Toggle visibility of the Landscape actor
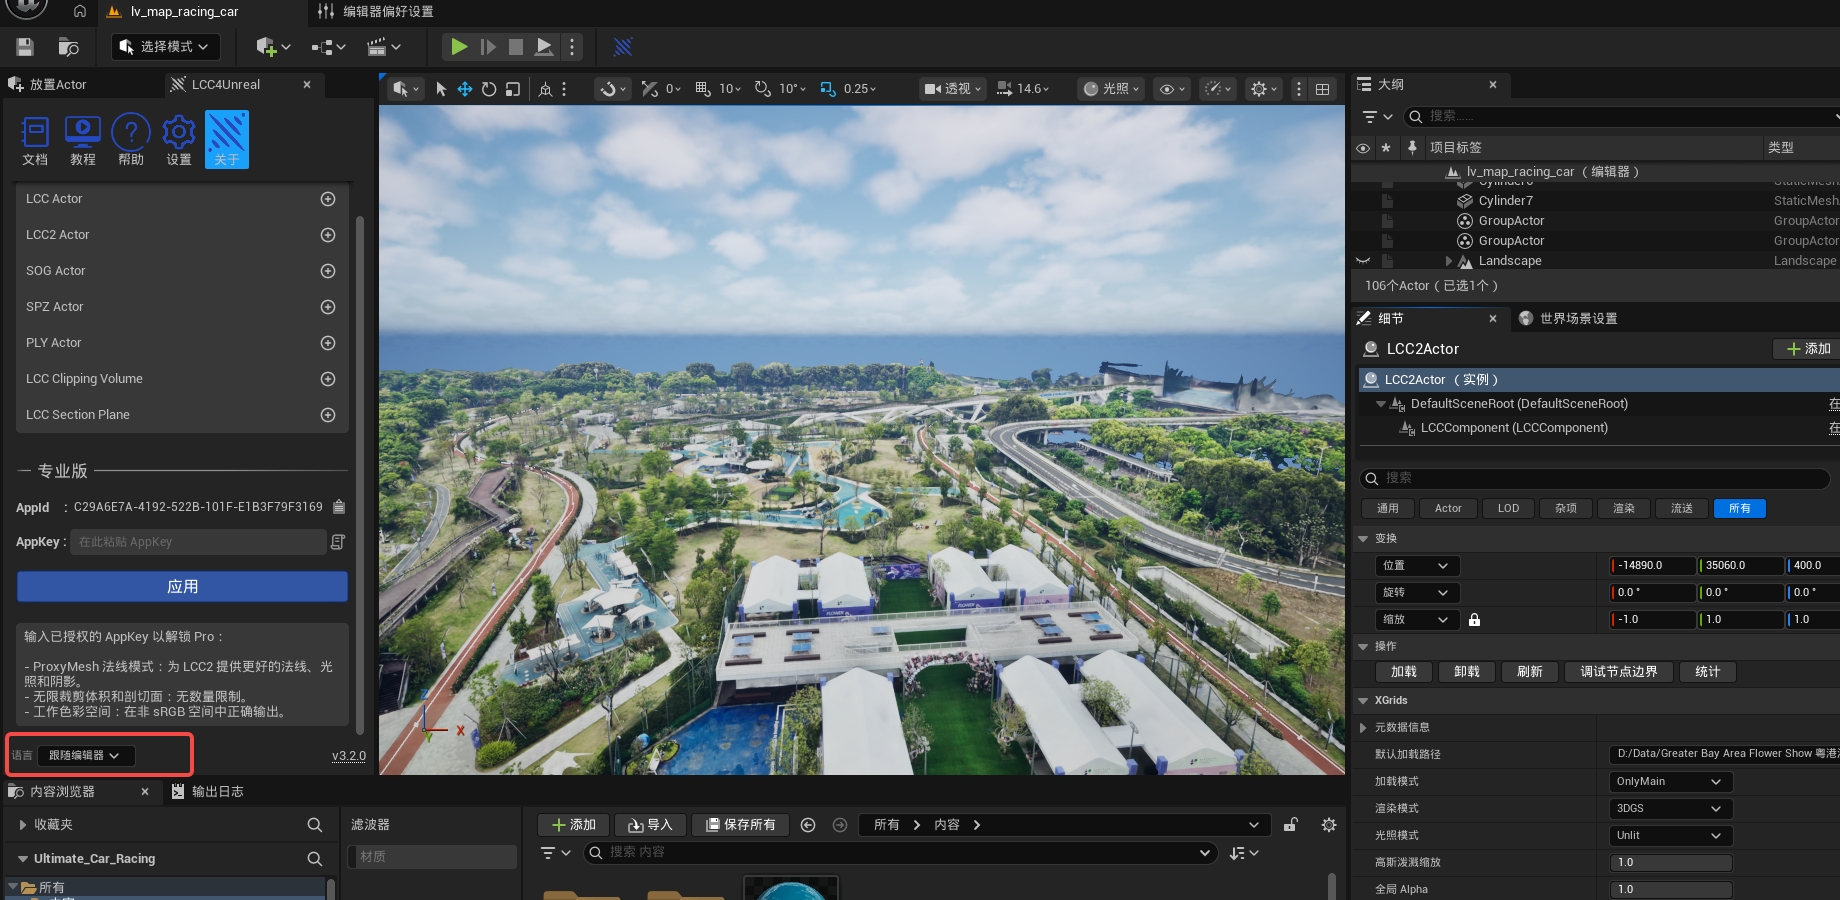This screenshot has height=900, width=1840. 1362,261
